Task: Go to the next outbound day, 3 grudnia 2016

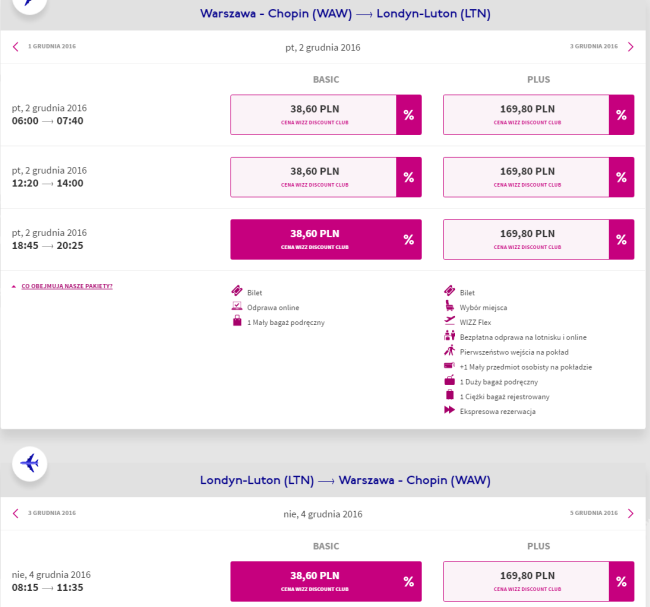Action: click(601, 46)
